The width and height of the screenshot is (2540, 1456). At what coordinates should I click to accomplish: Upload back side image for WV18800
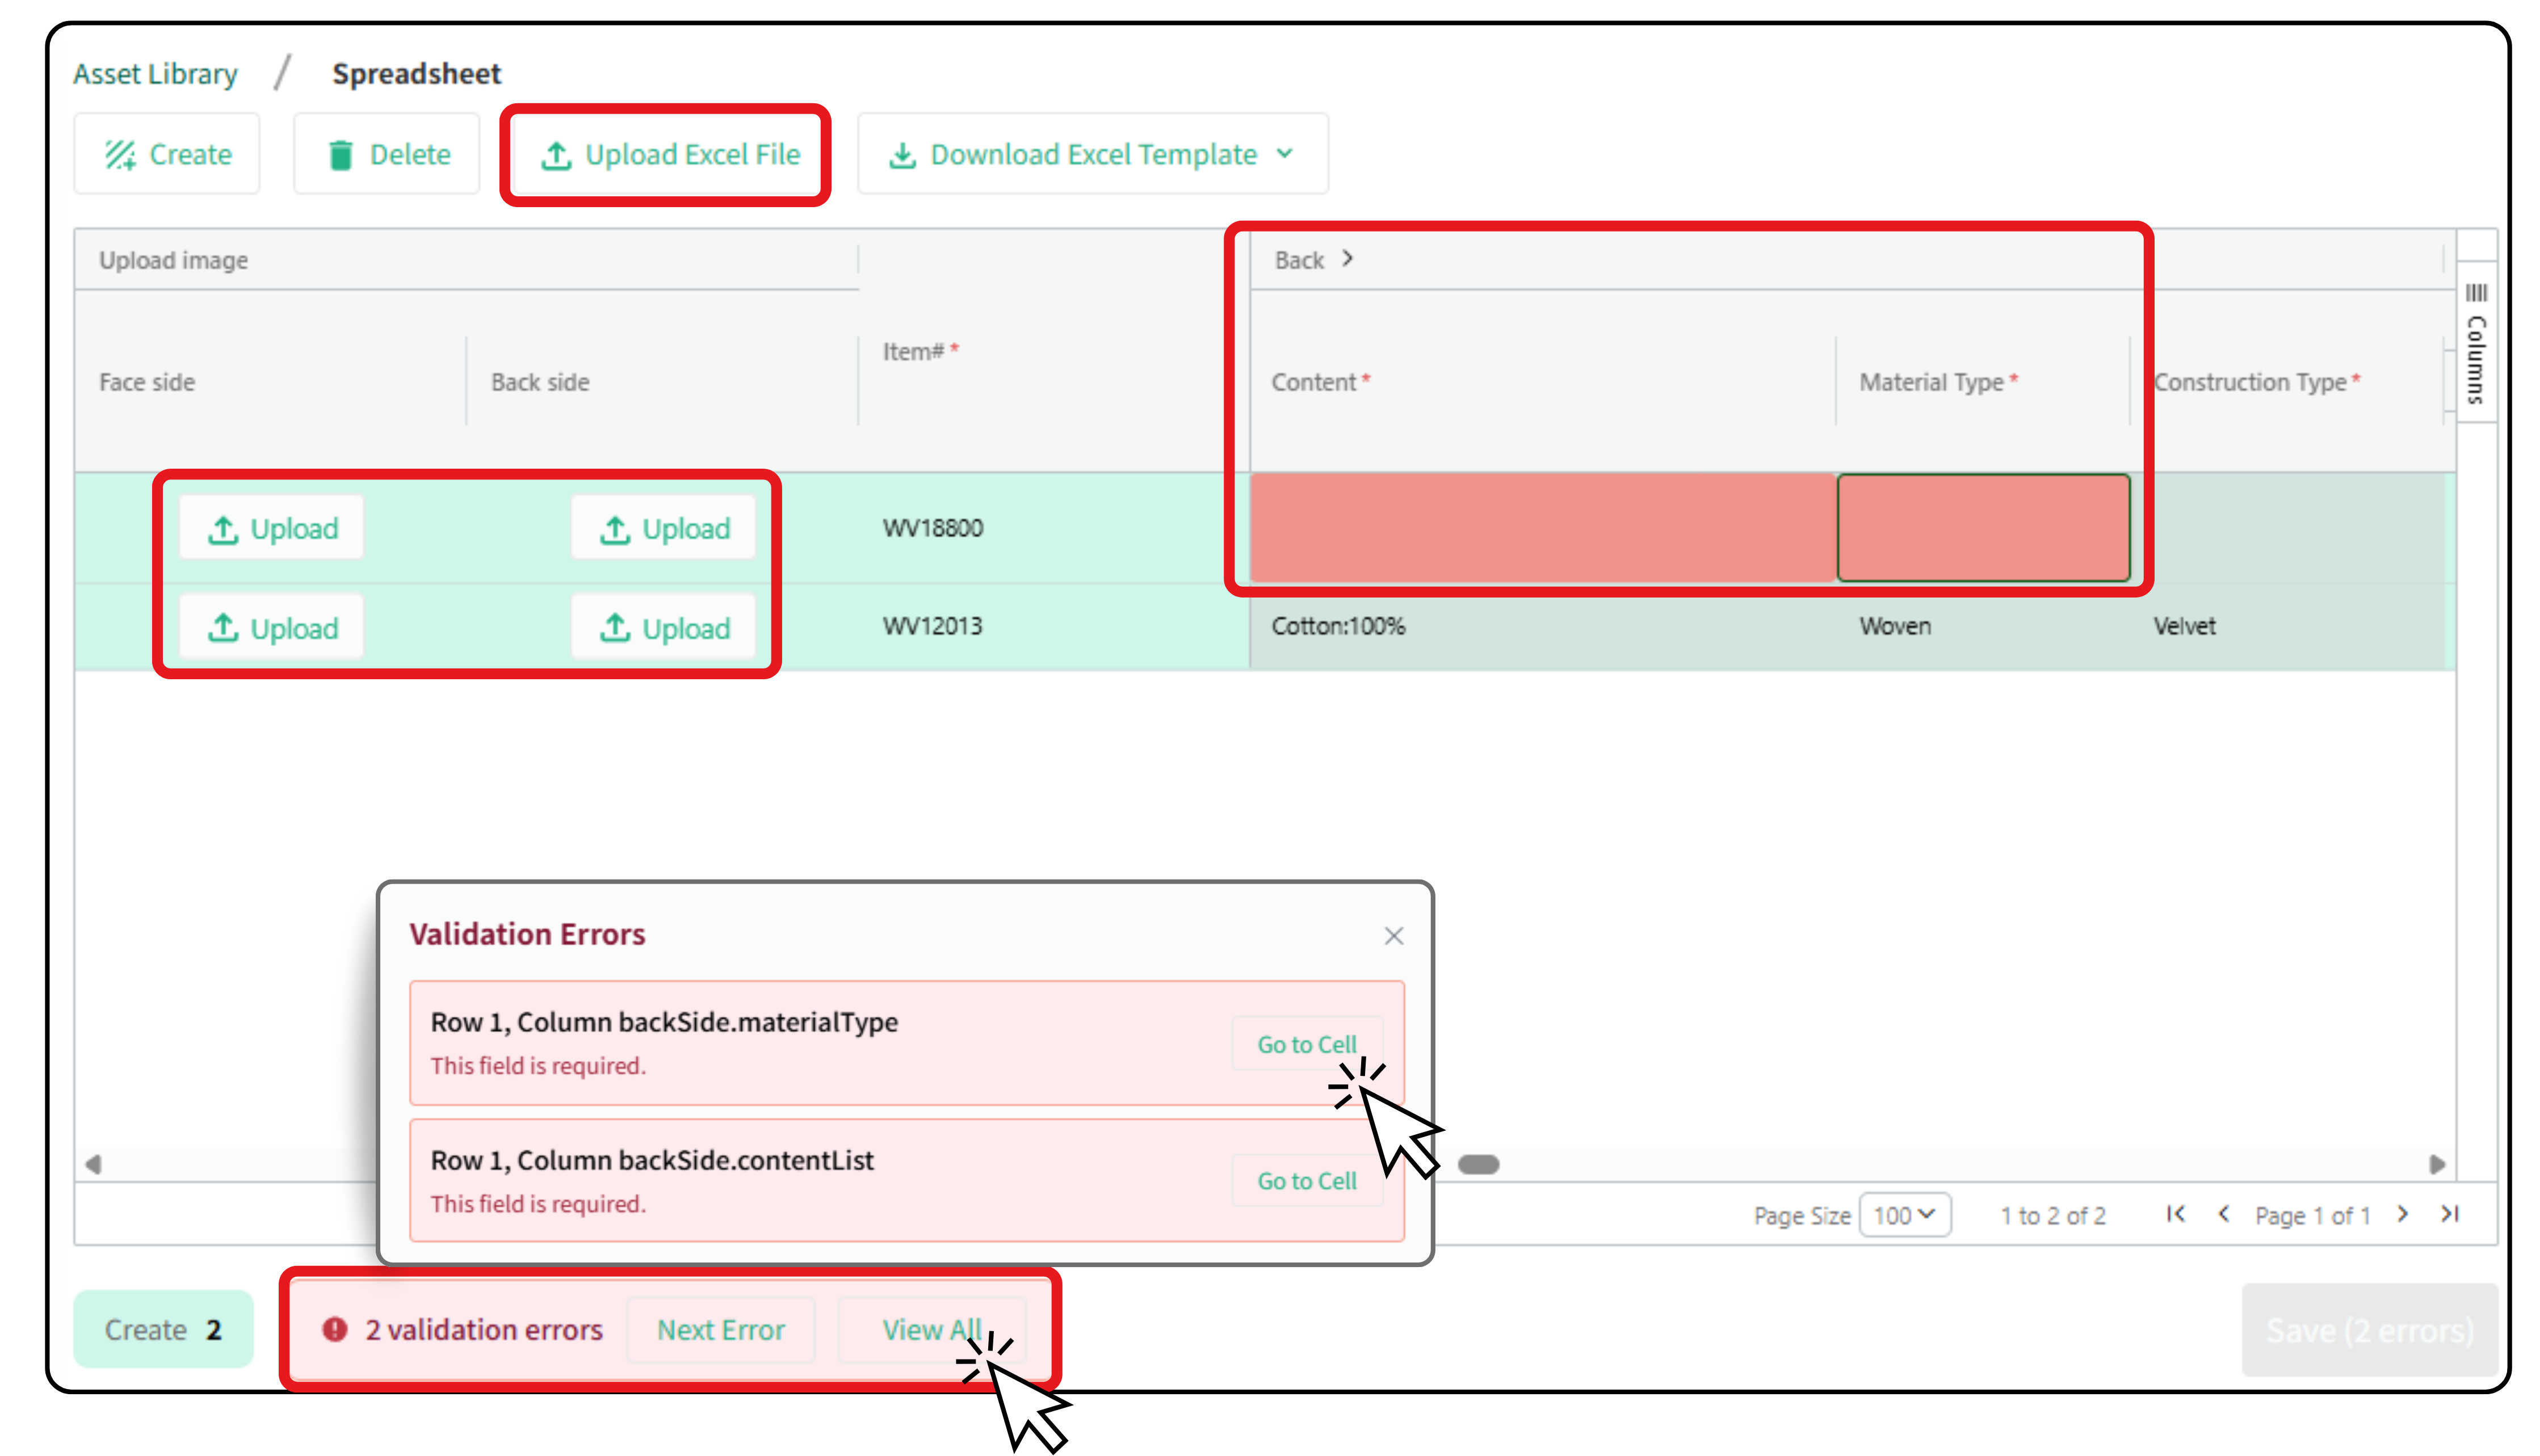(x=663, y=528)
